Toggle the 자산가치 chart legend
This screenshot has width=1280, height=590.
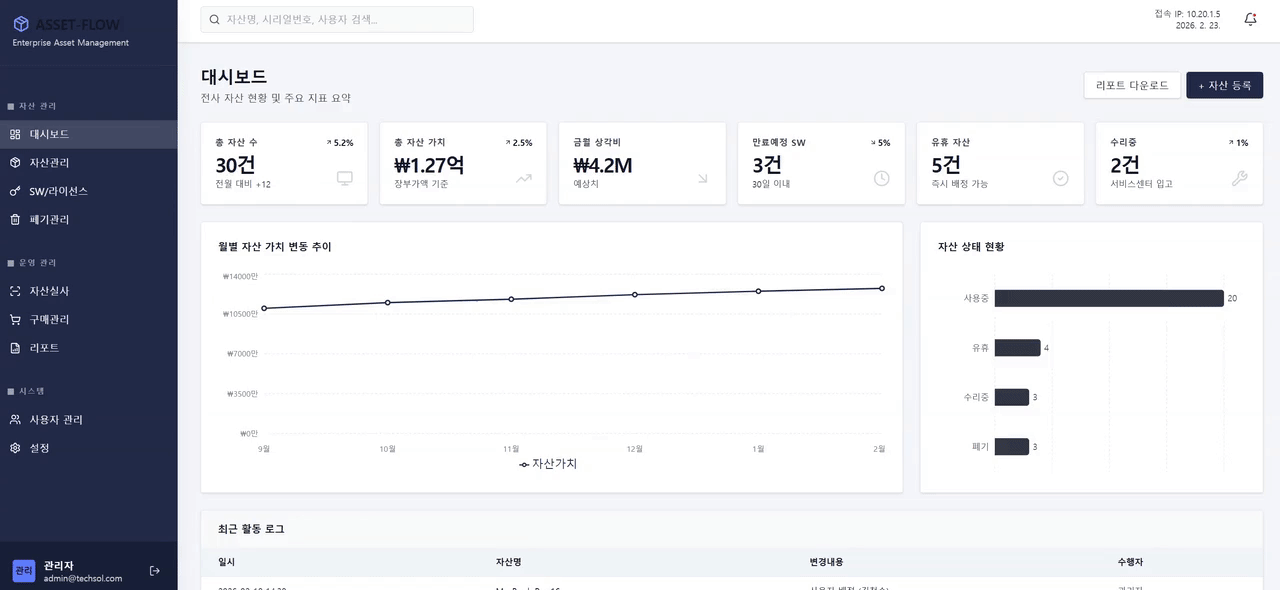[x=548, y=463]
